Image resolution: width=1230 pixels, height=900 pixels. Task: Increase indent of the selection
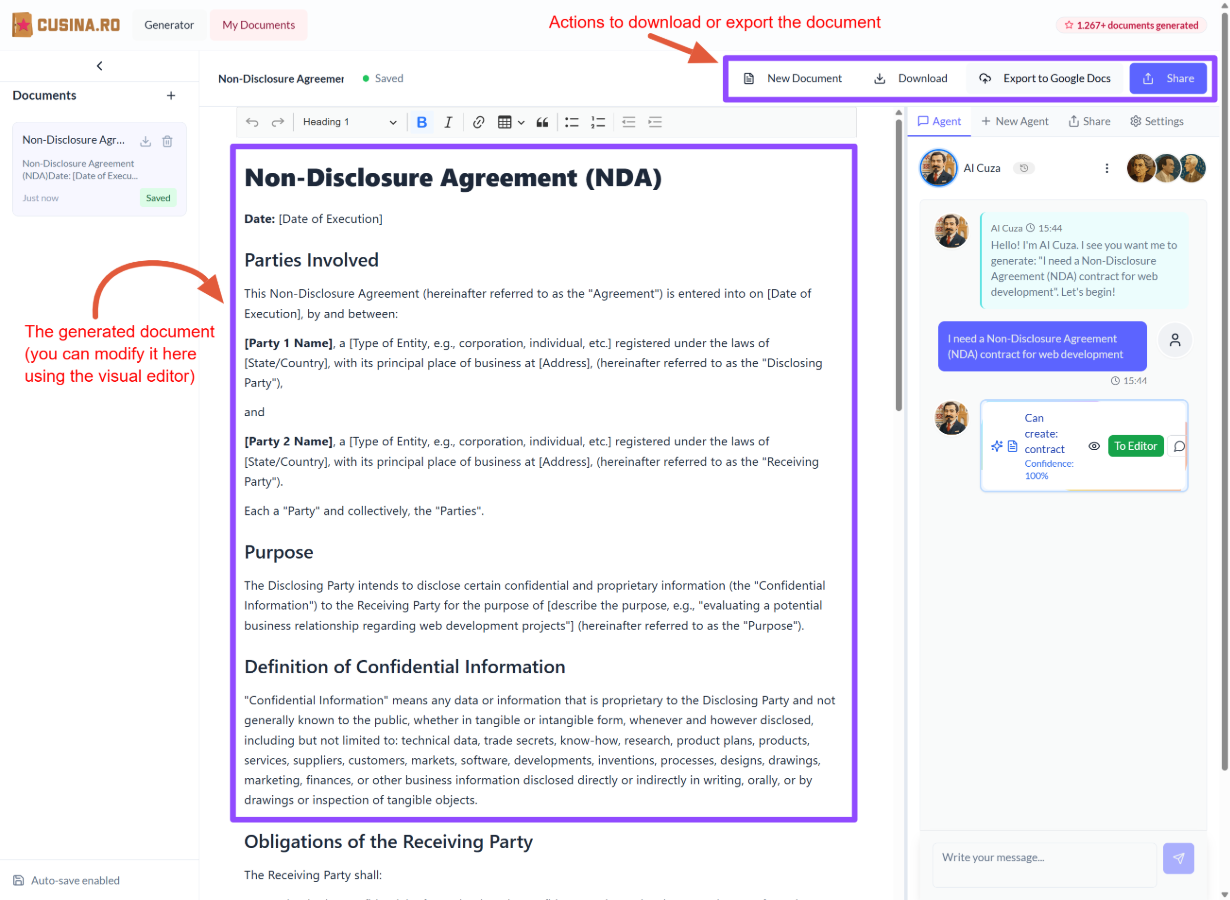[x=655, y=122]
